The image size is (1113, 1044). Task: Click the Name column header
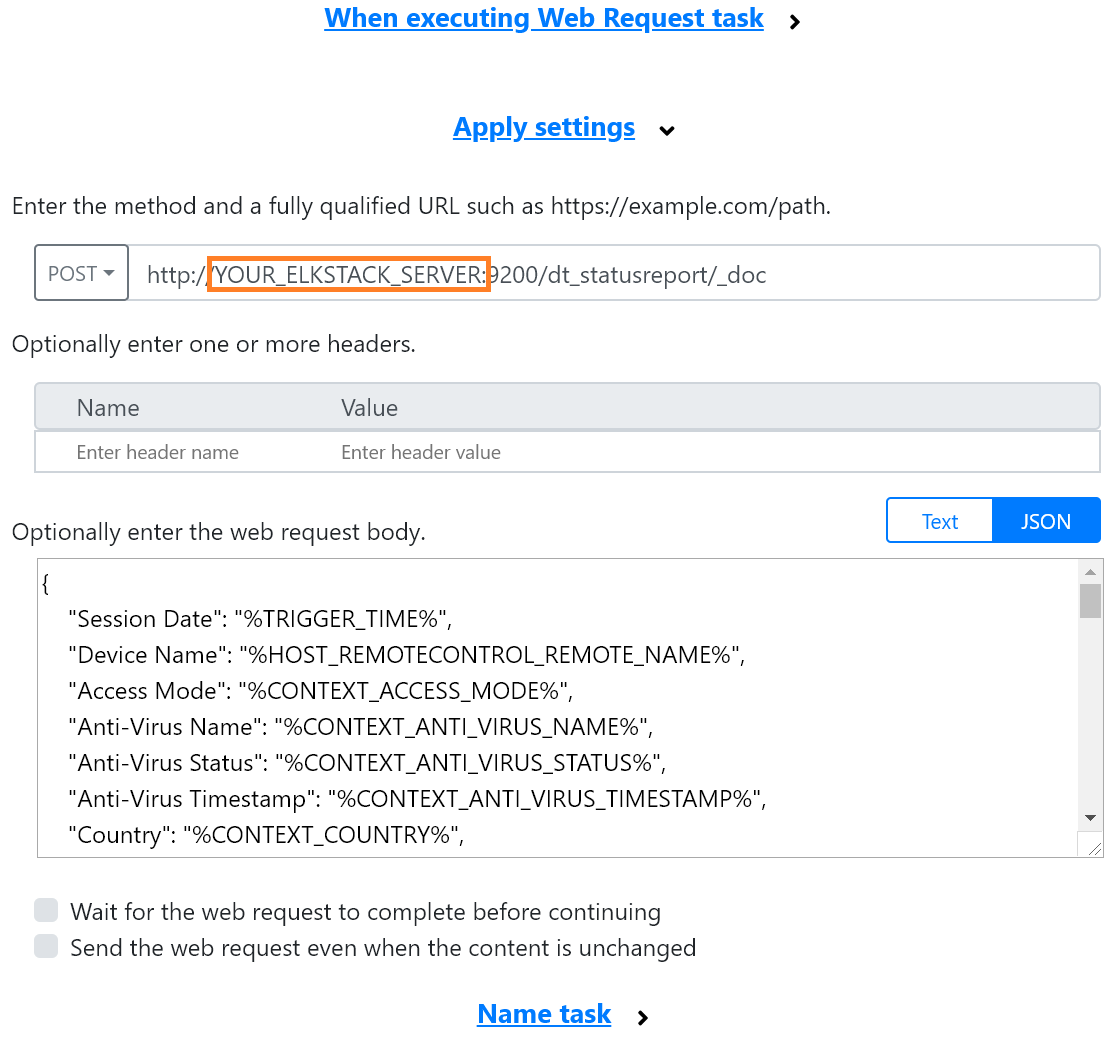point(108,407)
